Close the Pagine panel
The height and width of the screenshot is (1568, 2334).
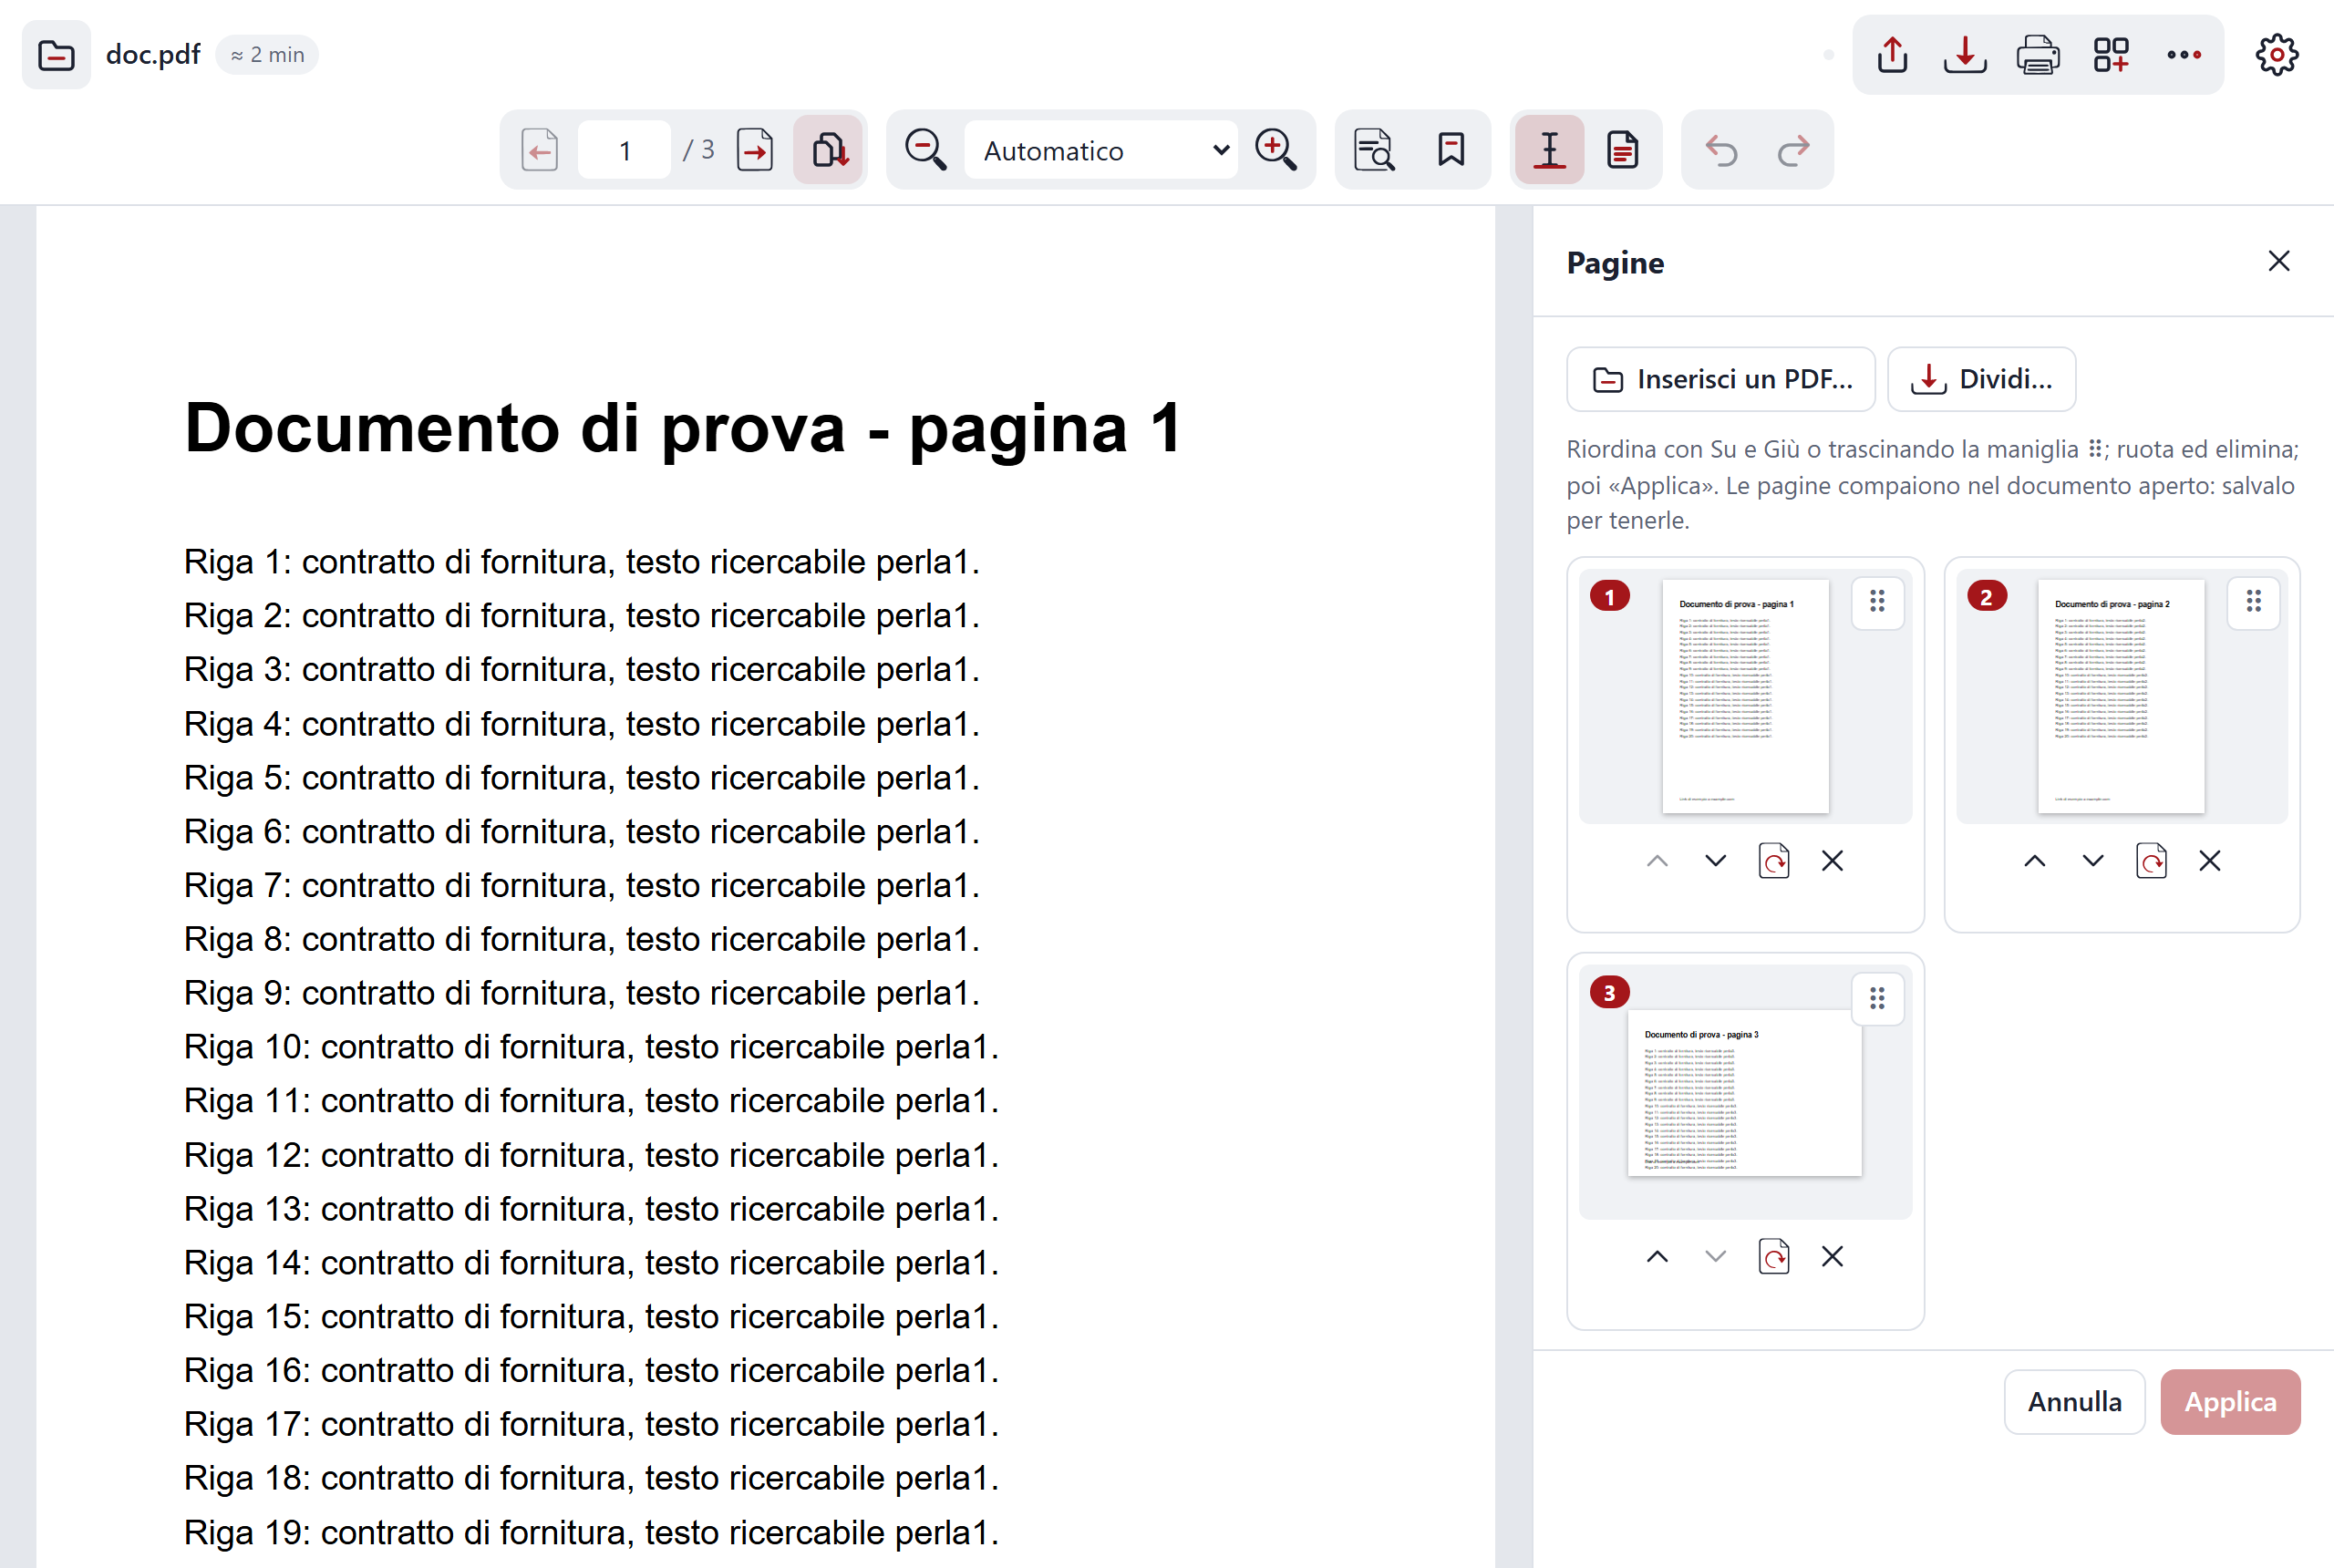click(x=2279, y=262)
